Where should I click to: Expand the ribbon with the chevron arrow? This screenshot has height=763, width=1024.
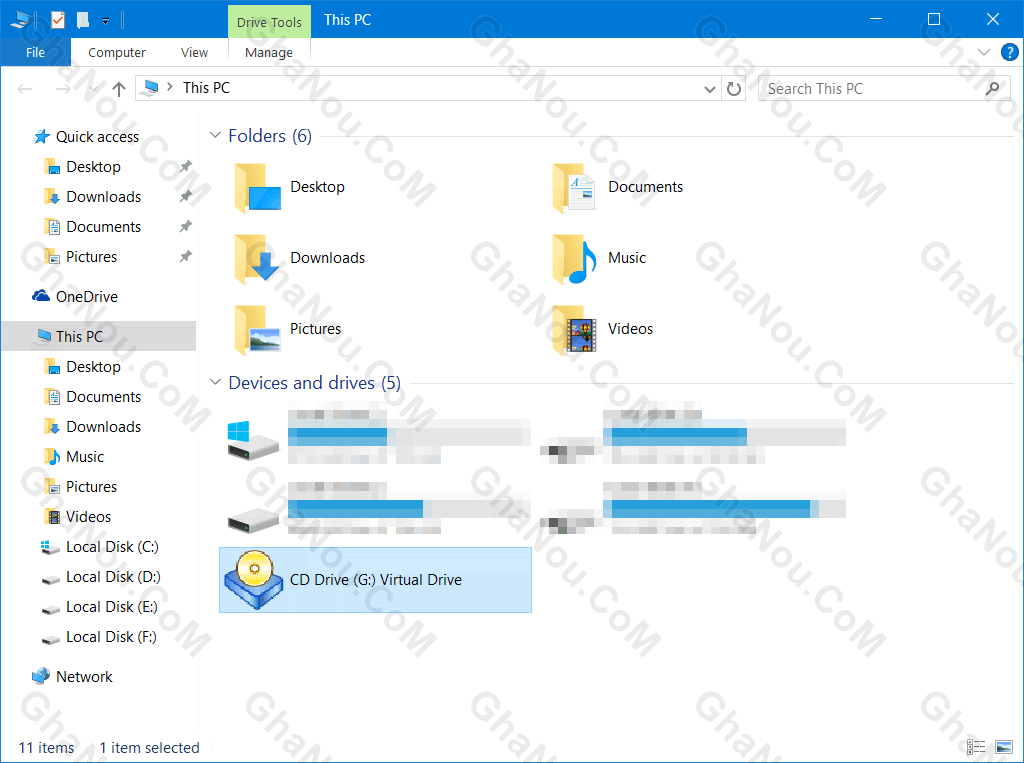pyautogui.click(x=984, y=52)
